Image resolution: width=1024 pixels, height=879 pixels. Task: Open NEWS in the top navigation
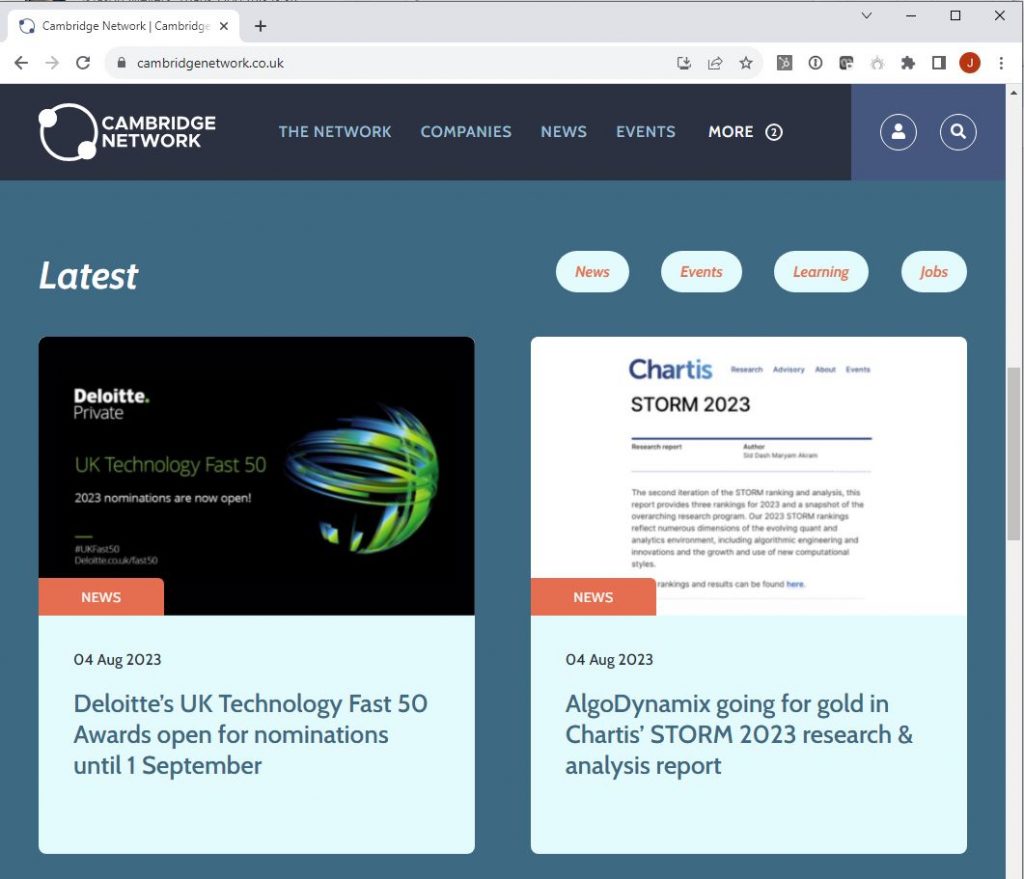tap(564, 132)
